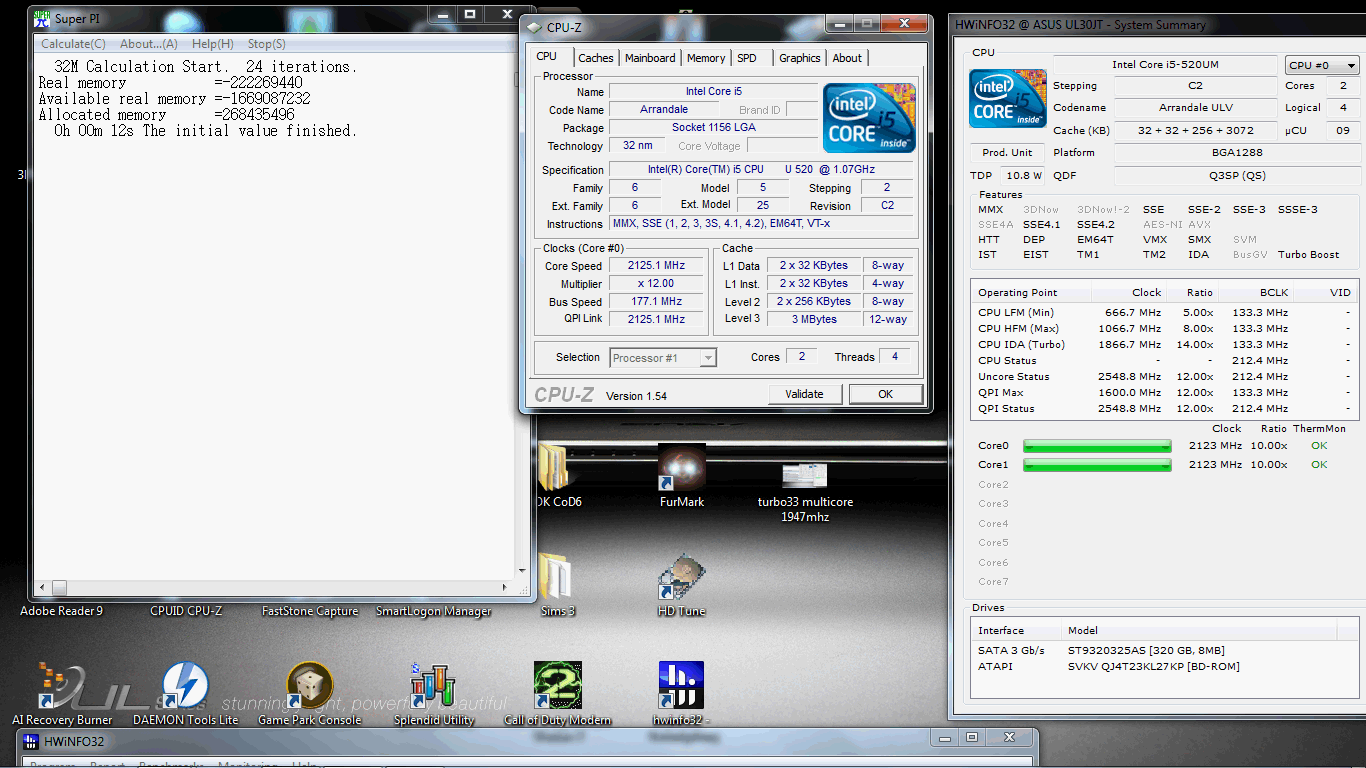Open the Processor #1 selection dropdown
Viewport: 1366px width, 768px height.
[x=663, y=358]
